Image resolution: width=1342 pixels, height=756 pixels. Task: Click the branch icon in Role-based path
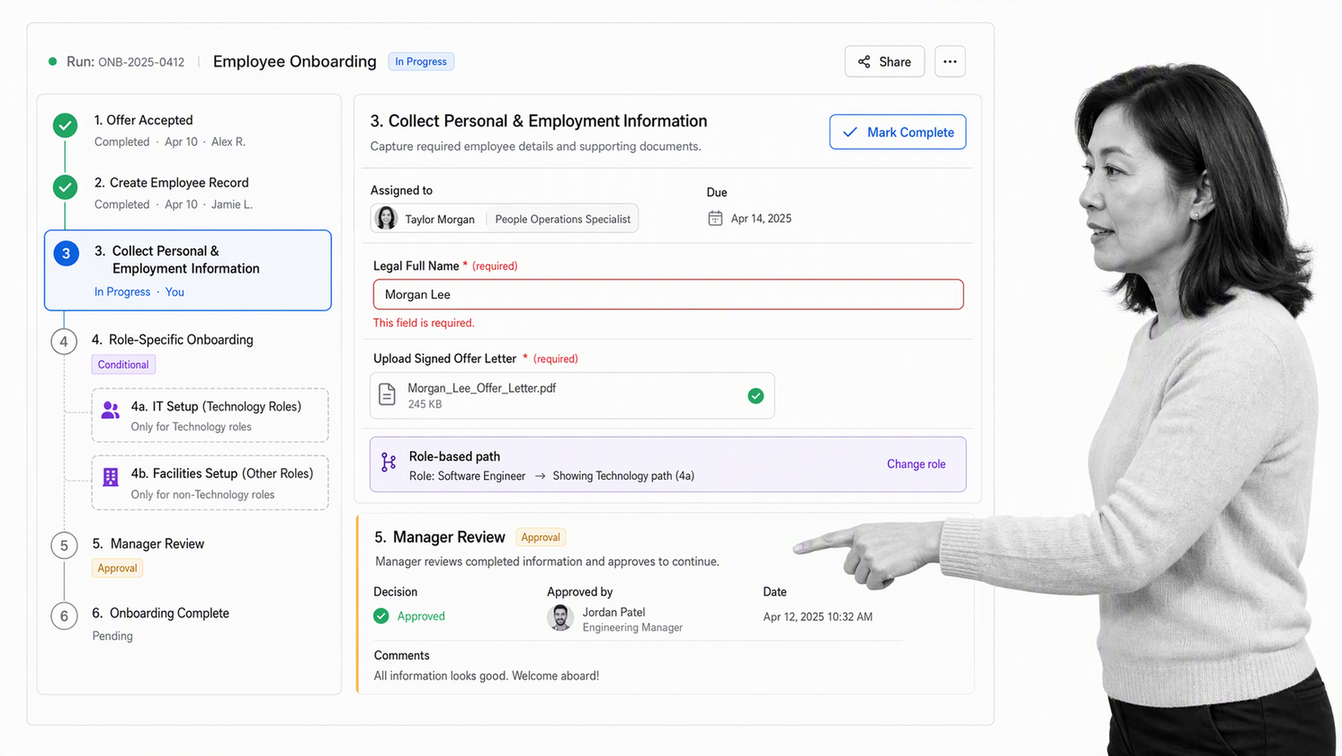(388, 463)
